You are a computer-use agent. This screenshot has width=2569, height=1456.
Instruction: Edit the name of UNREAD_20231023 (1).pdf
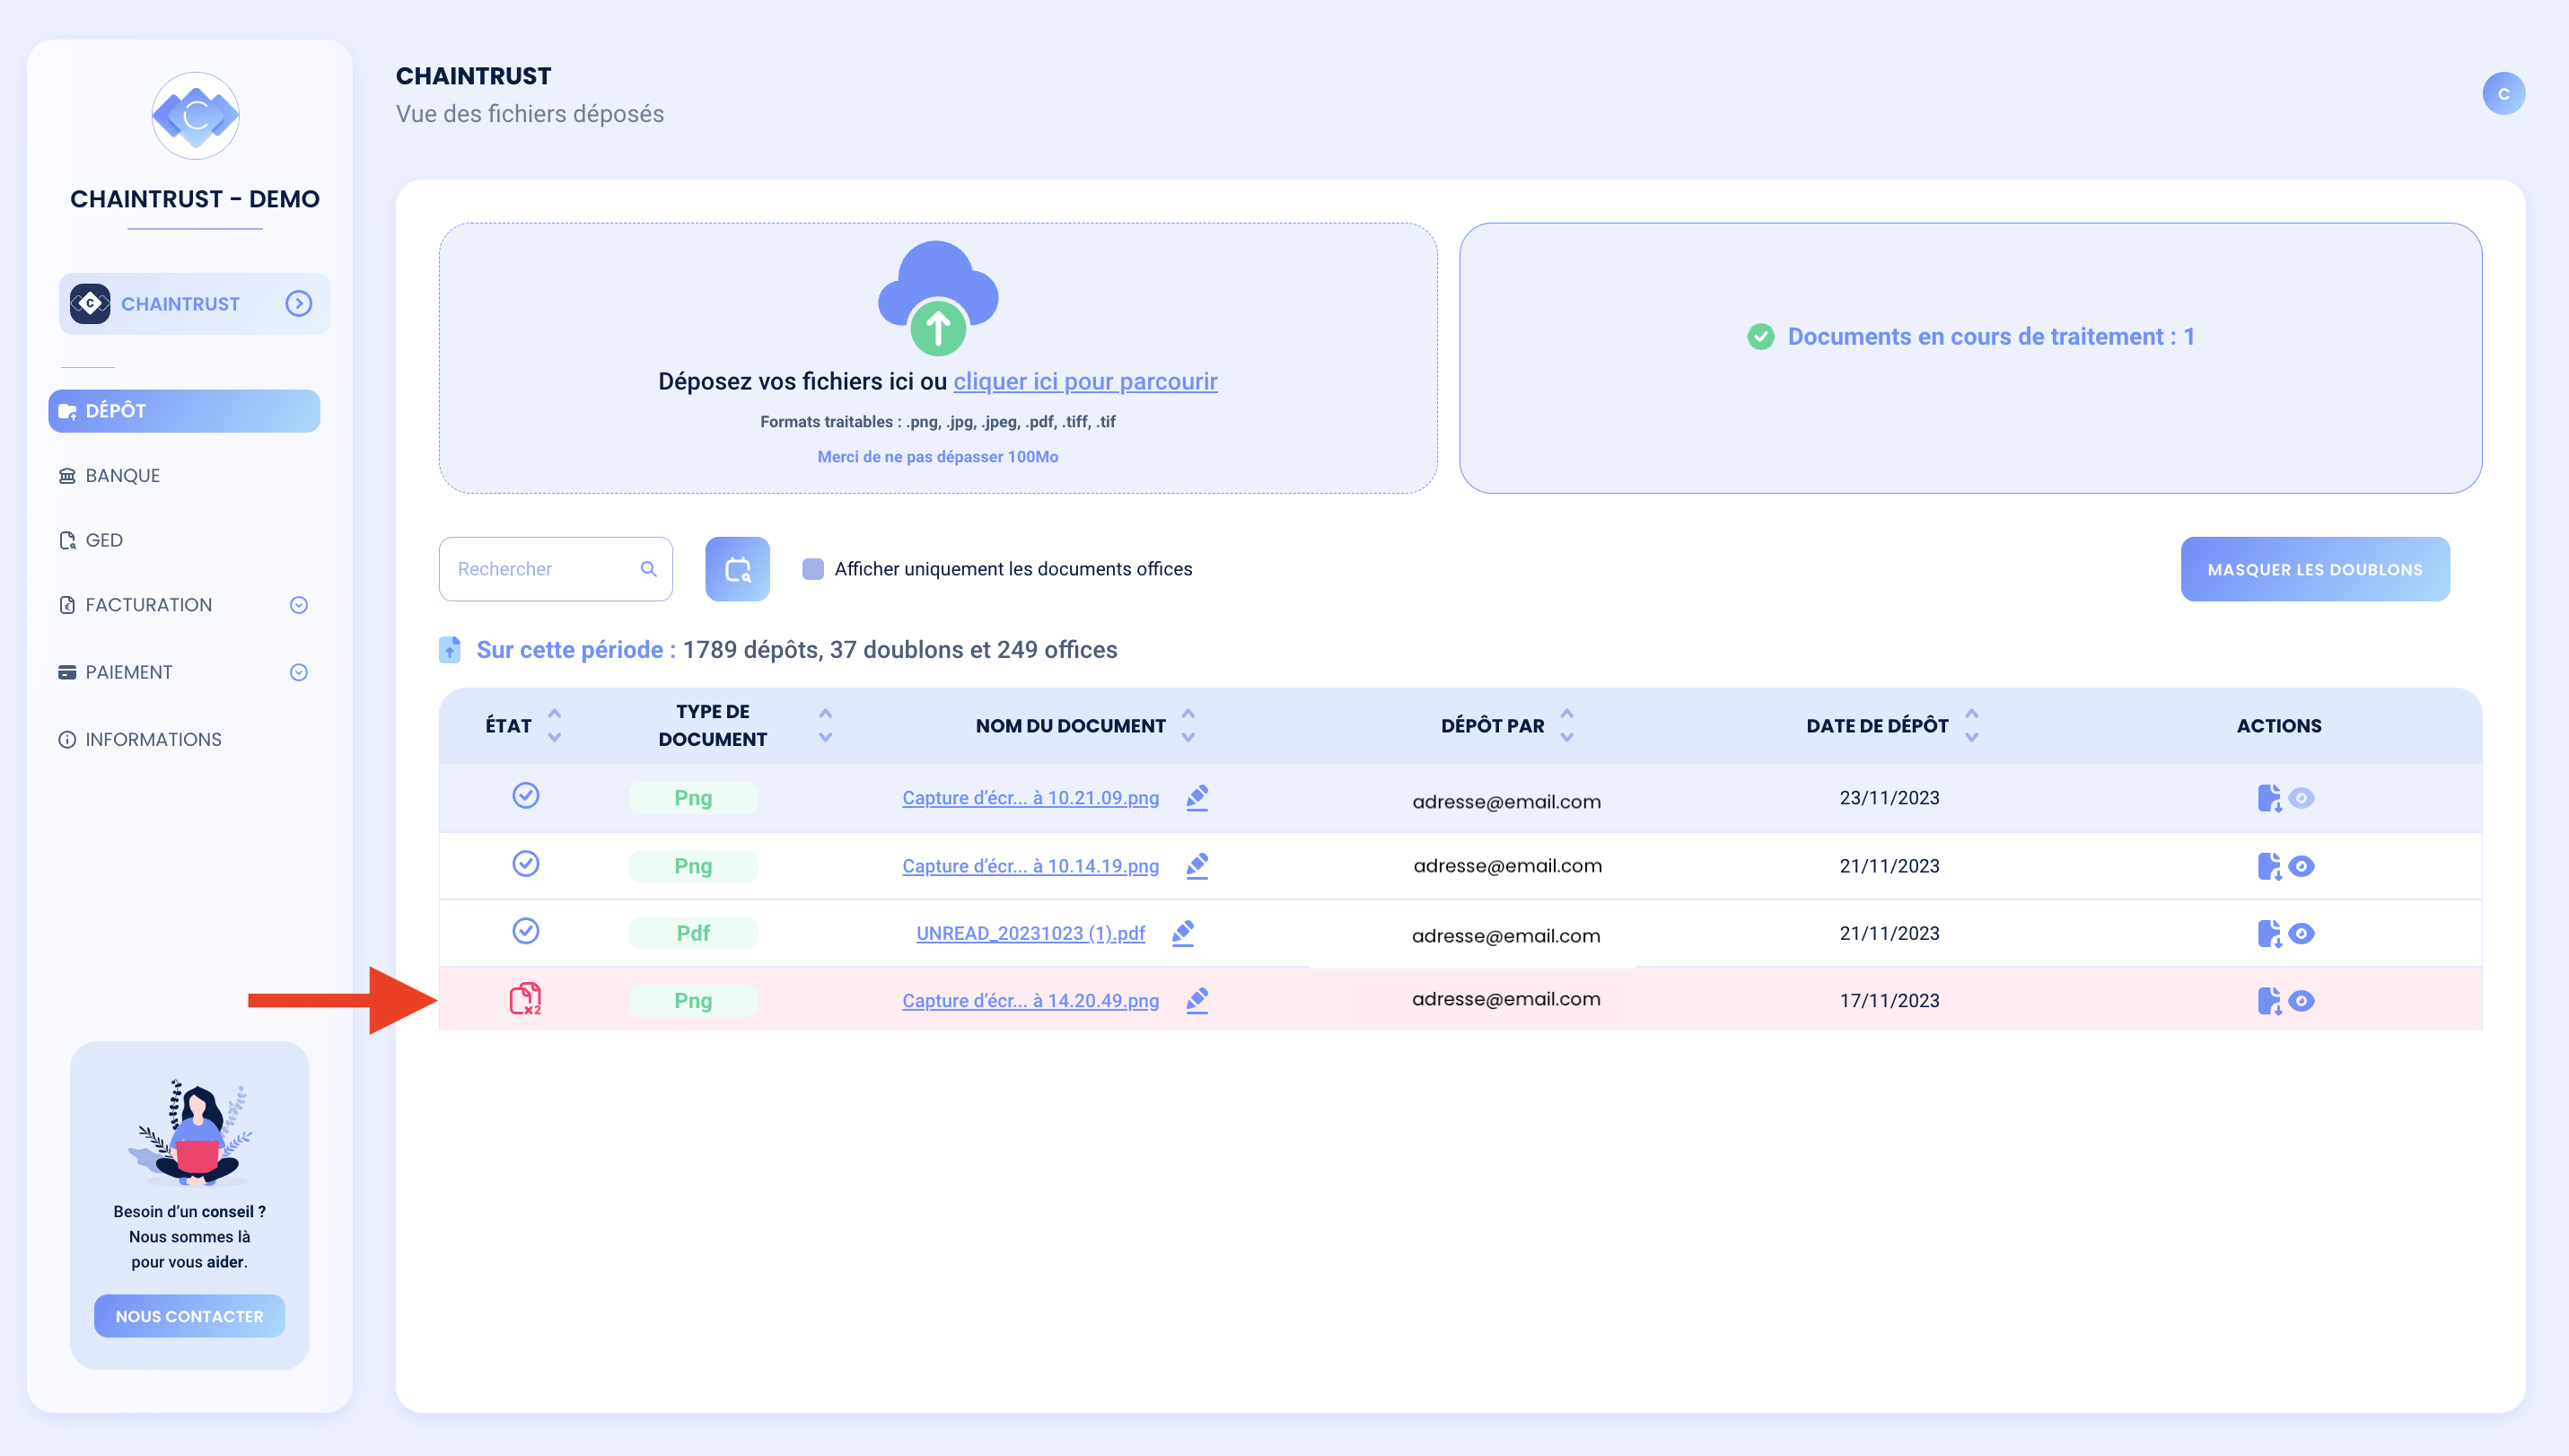(1183, 933)
